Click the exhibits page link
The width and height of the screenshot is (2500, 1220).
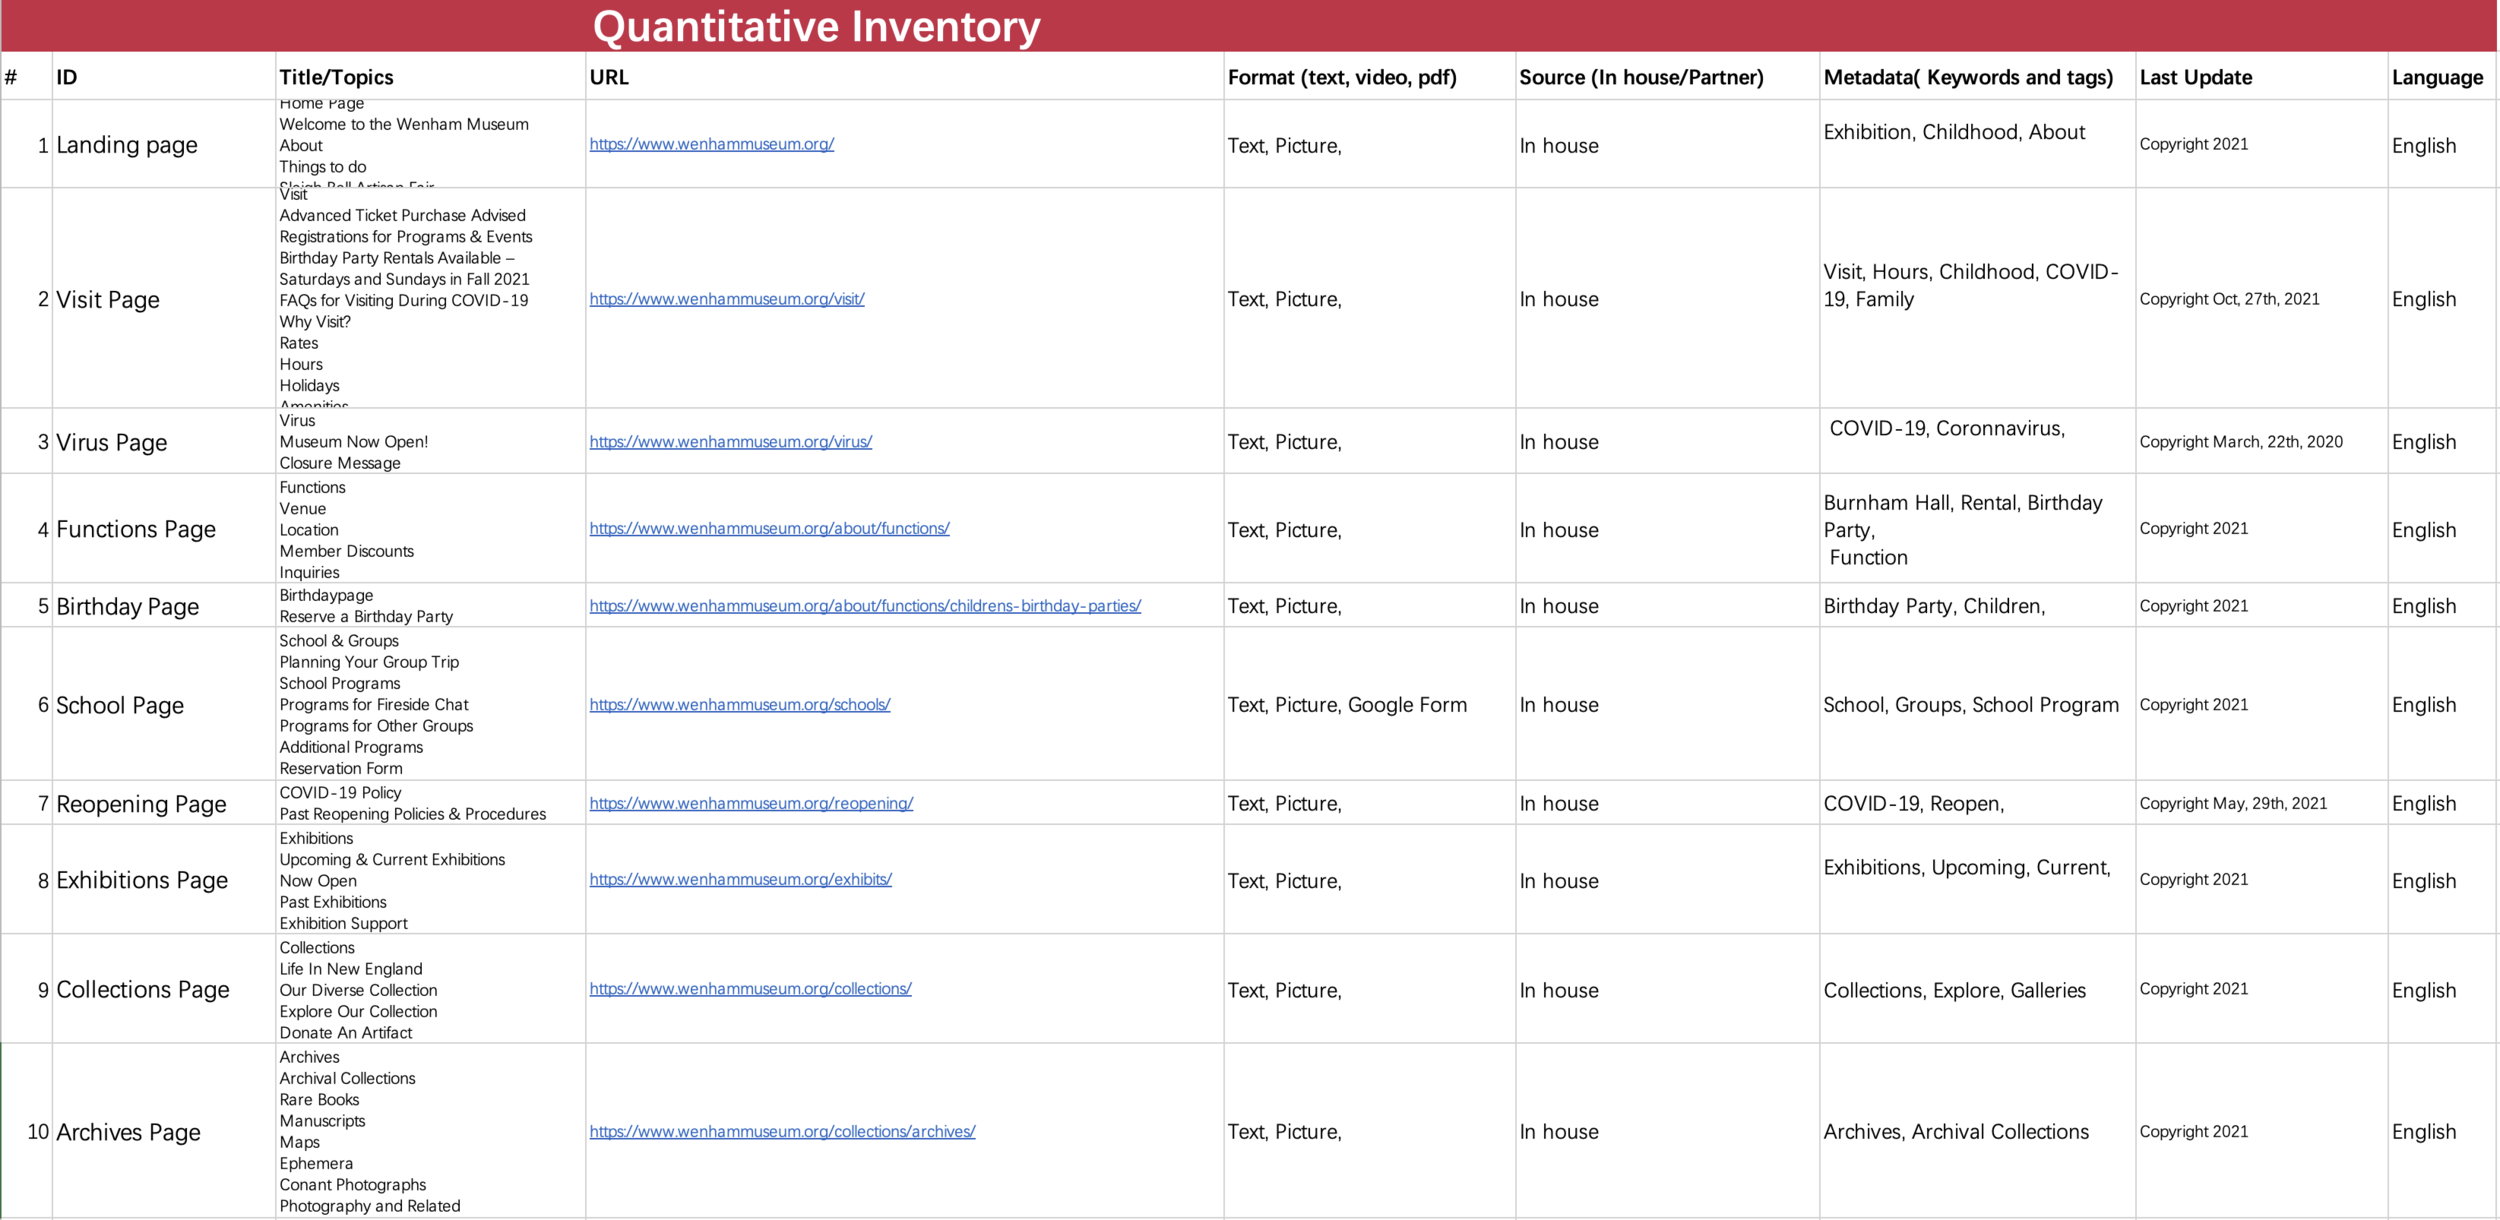coord(740,880)
